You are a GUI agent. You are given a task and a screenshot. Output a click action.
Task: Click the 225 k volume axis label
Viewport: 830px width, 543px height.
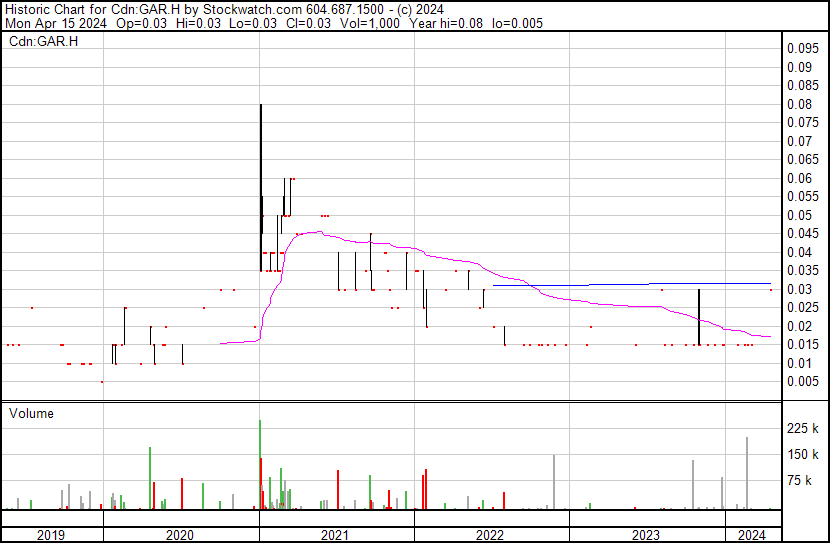[803, 428]
